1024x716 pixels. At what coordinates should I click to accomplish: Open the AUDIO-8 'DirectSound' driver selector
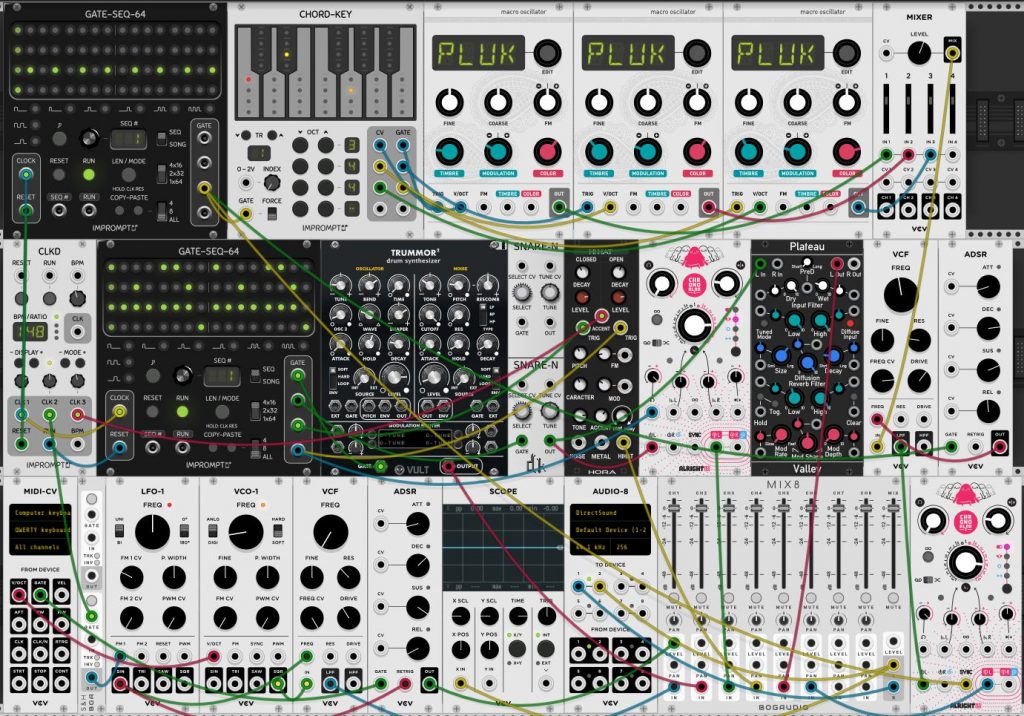610,513
